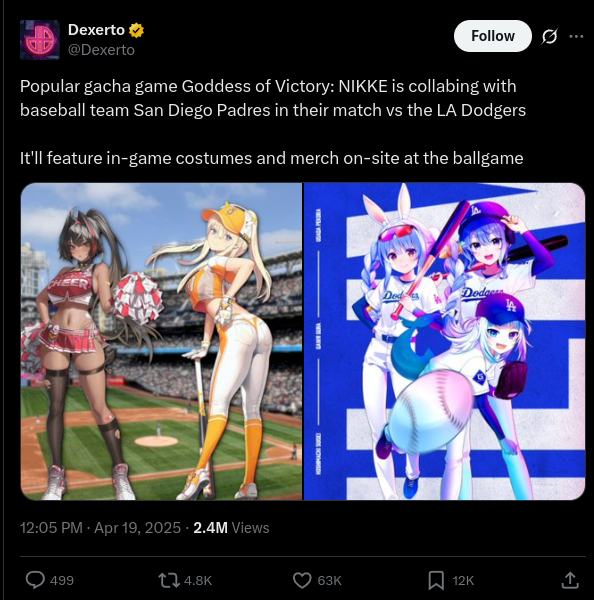This screenshot has width=594, height=600.
Task: Click the gold verified badge
Action: (x=136, y=30)
